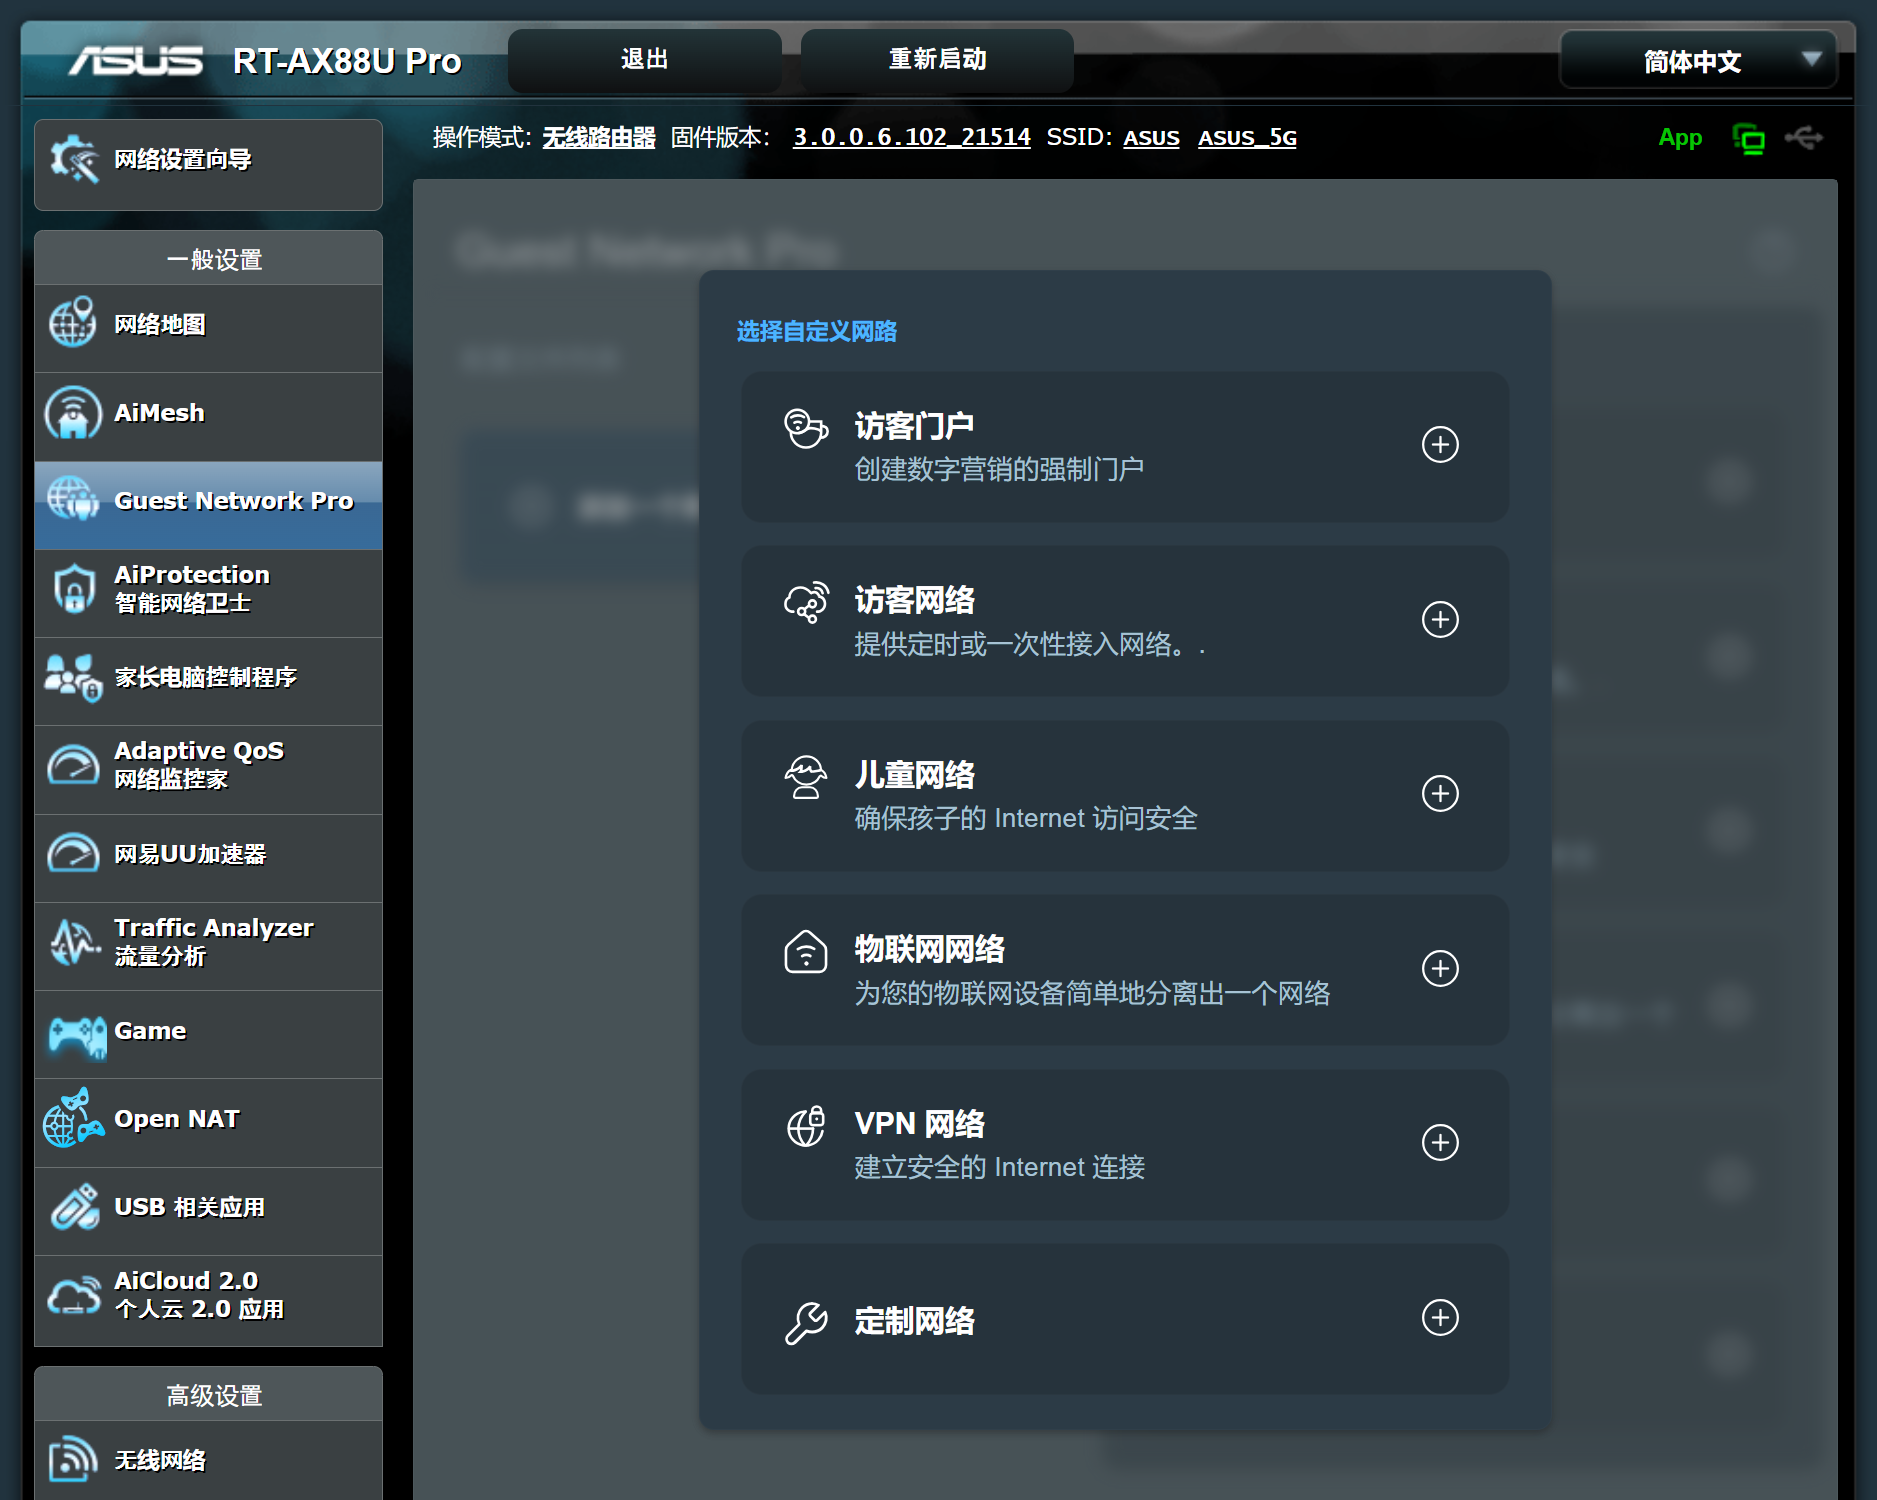Open 网易UU加速器 menu item
The height and width of the screenshot is (1500, 1877).
[x=208, y=858]
